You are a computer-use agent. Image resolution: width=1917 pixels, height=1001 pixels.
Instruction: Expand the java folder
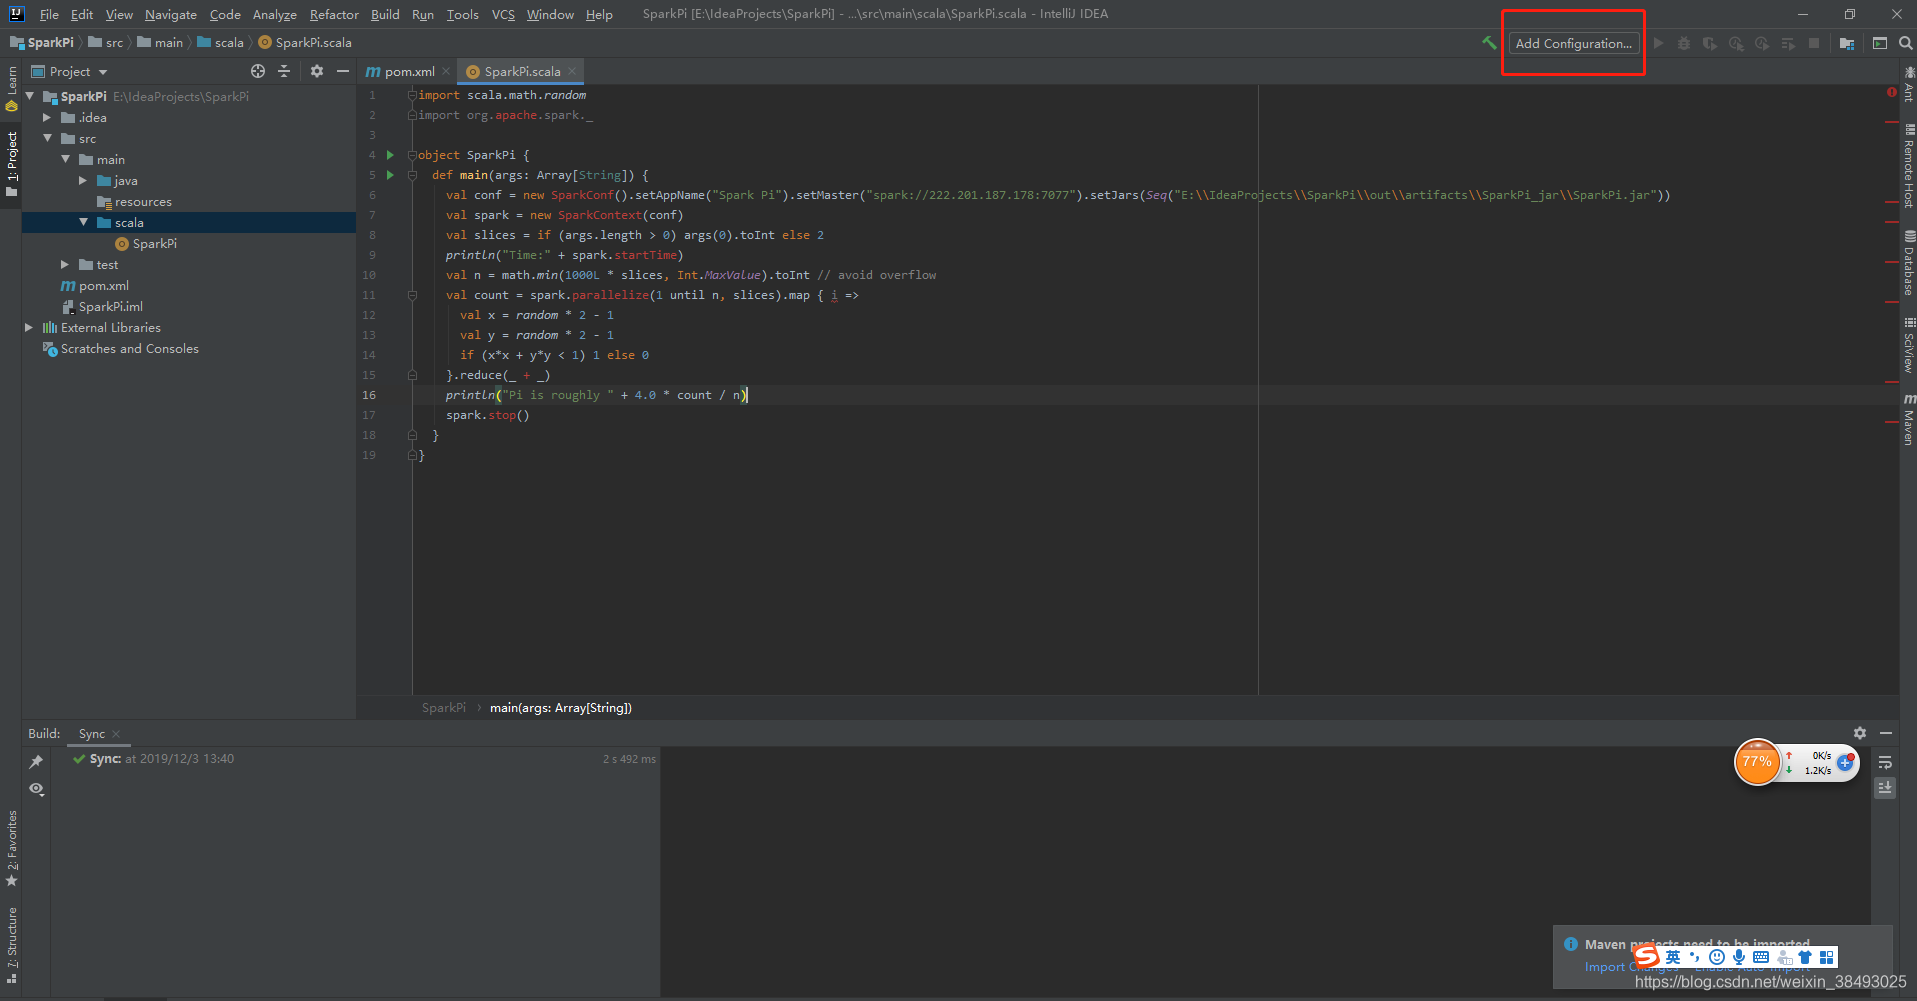[83, 180]
